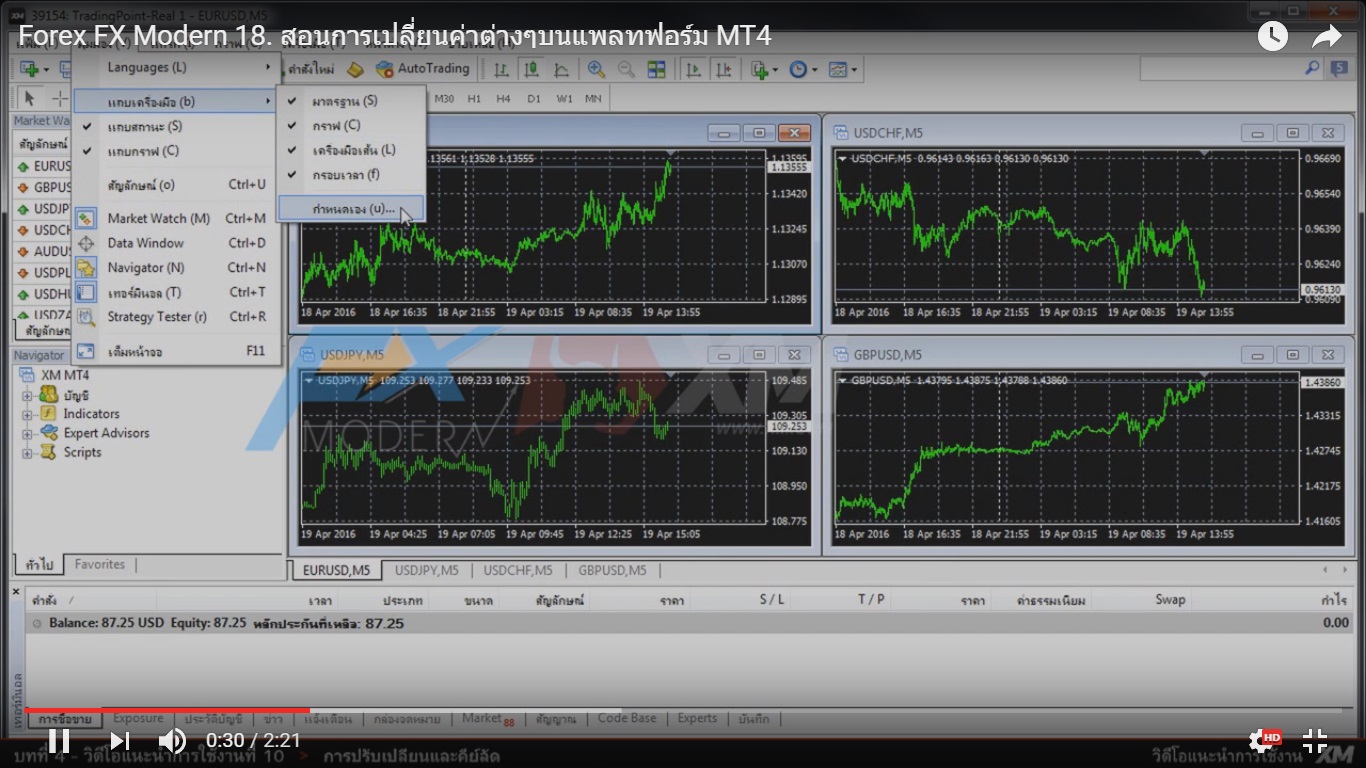Open the Languages (L) submenu
Image resolution: width=1366 pixels, height=768 pixels.
(x=176, y=67)
